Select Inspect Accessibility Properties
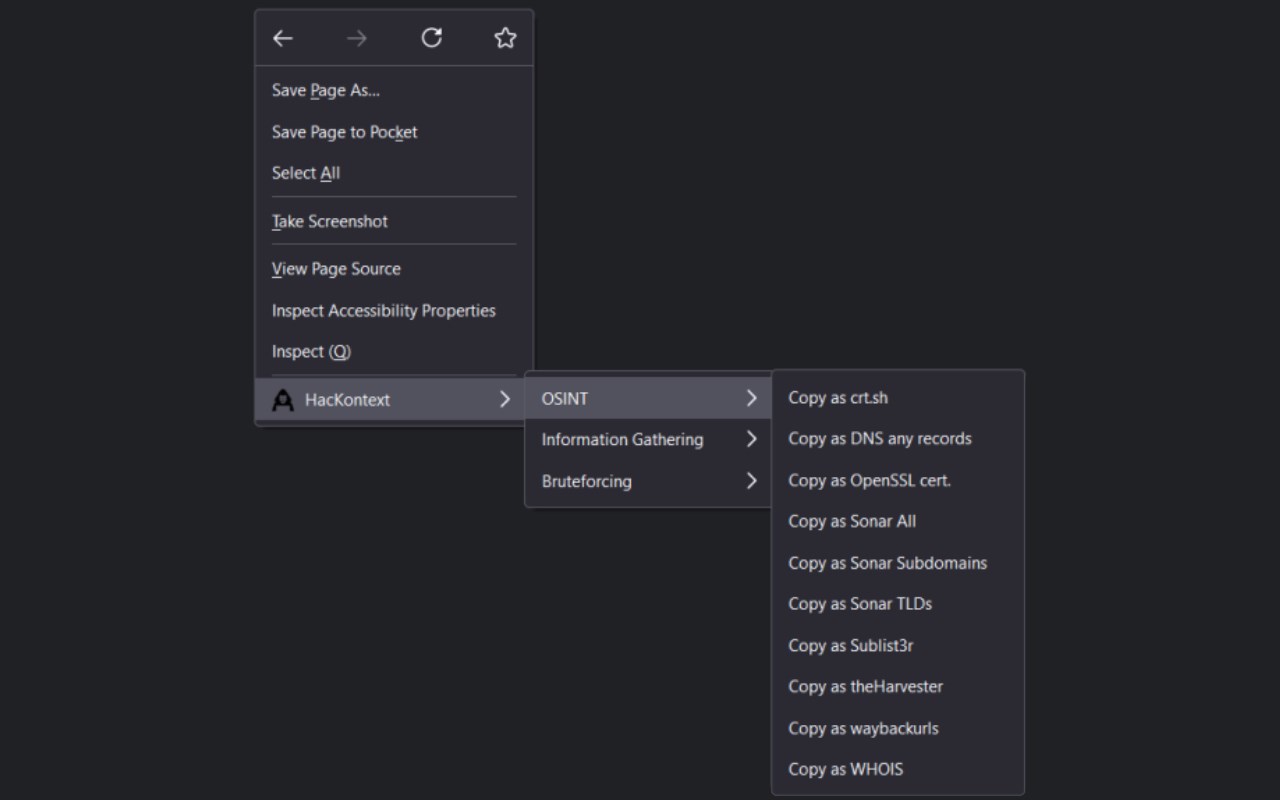Viewport: 1280px width, 800px height. tap(383, 311)
